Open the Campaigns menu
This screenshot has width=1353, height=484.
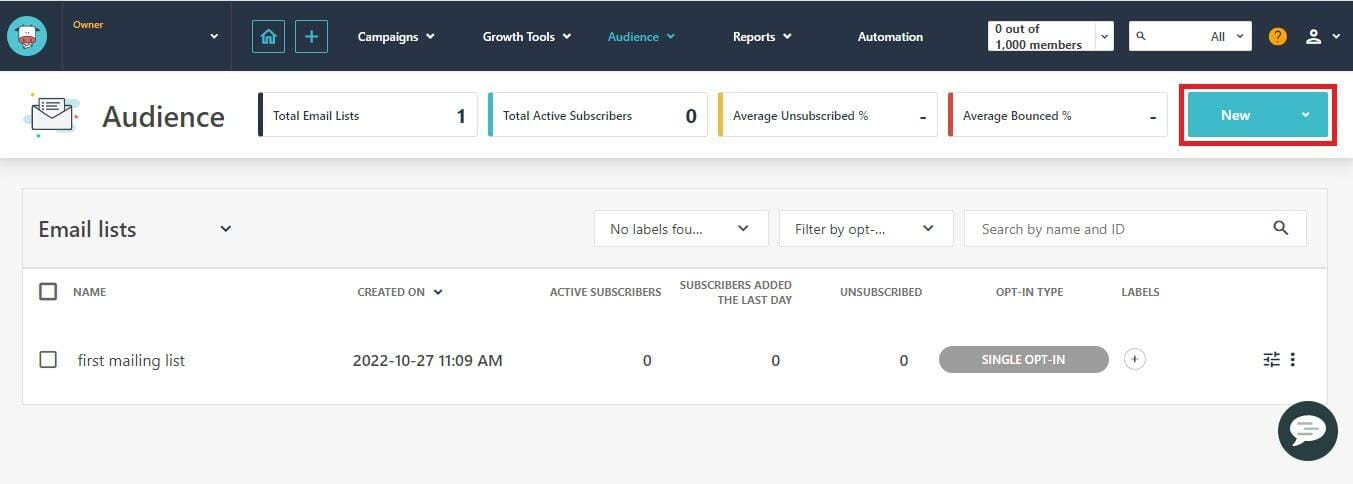pyautogui.click(x=396, y=37)
